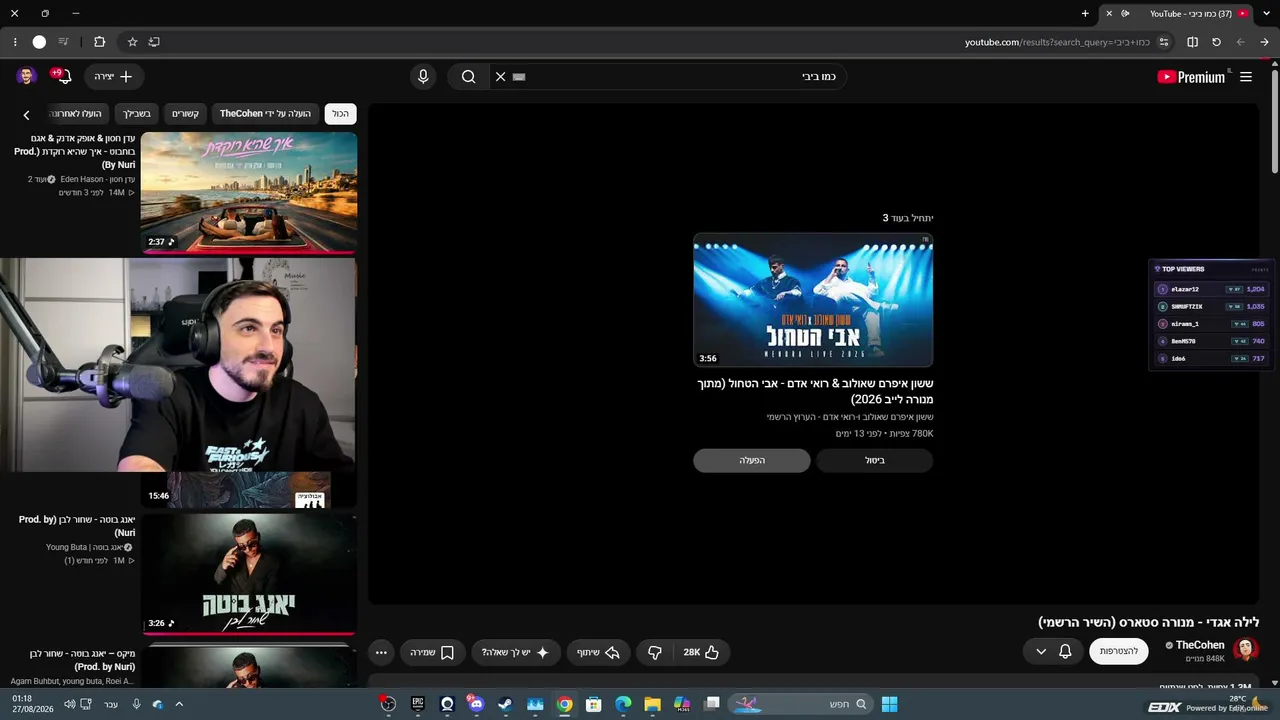Open the browser extensions puzzle icon
The width and height of the screenshot is (1280, 720).
click(x=99, y=42)
